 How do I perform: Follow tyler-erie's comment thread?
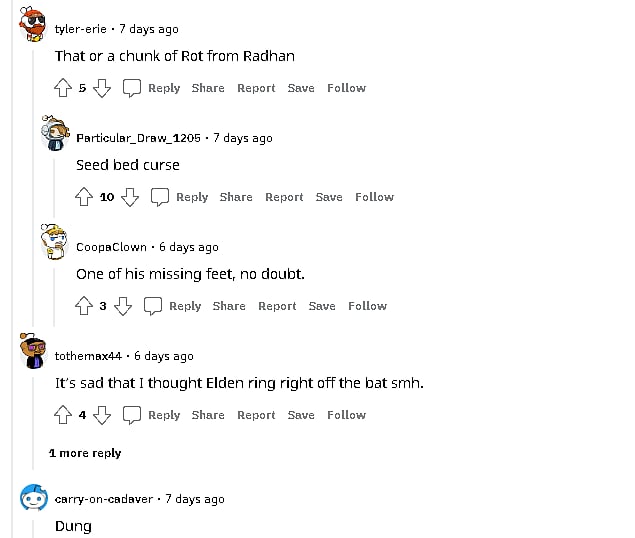tap(346, 88)
